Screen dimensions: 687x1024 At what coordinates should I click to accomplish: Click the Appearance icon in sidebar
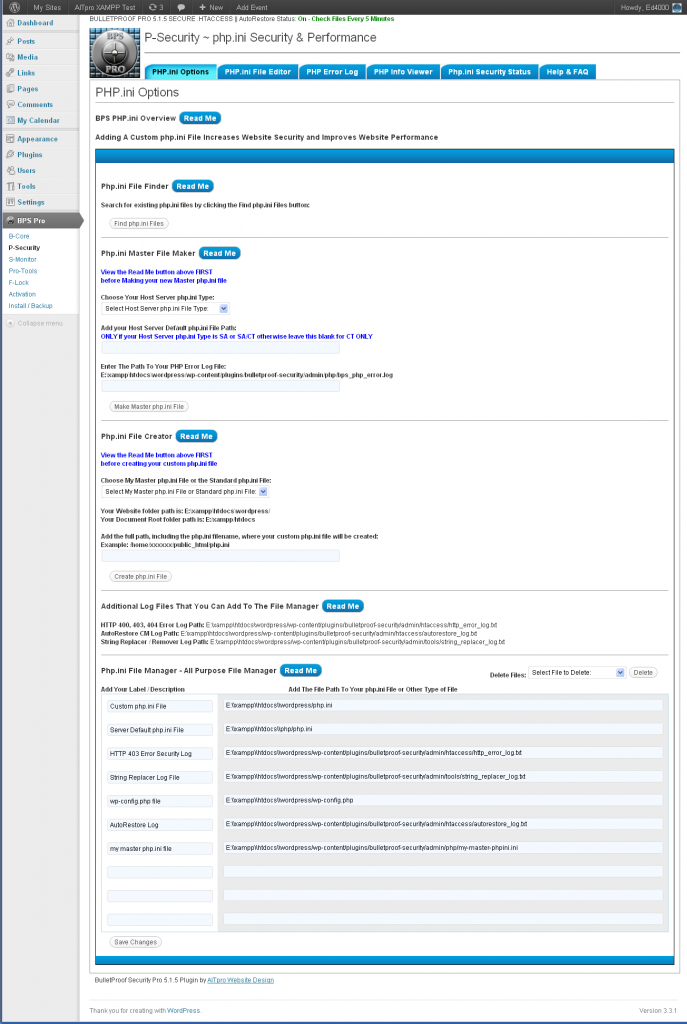[x=10, y=138]
